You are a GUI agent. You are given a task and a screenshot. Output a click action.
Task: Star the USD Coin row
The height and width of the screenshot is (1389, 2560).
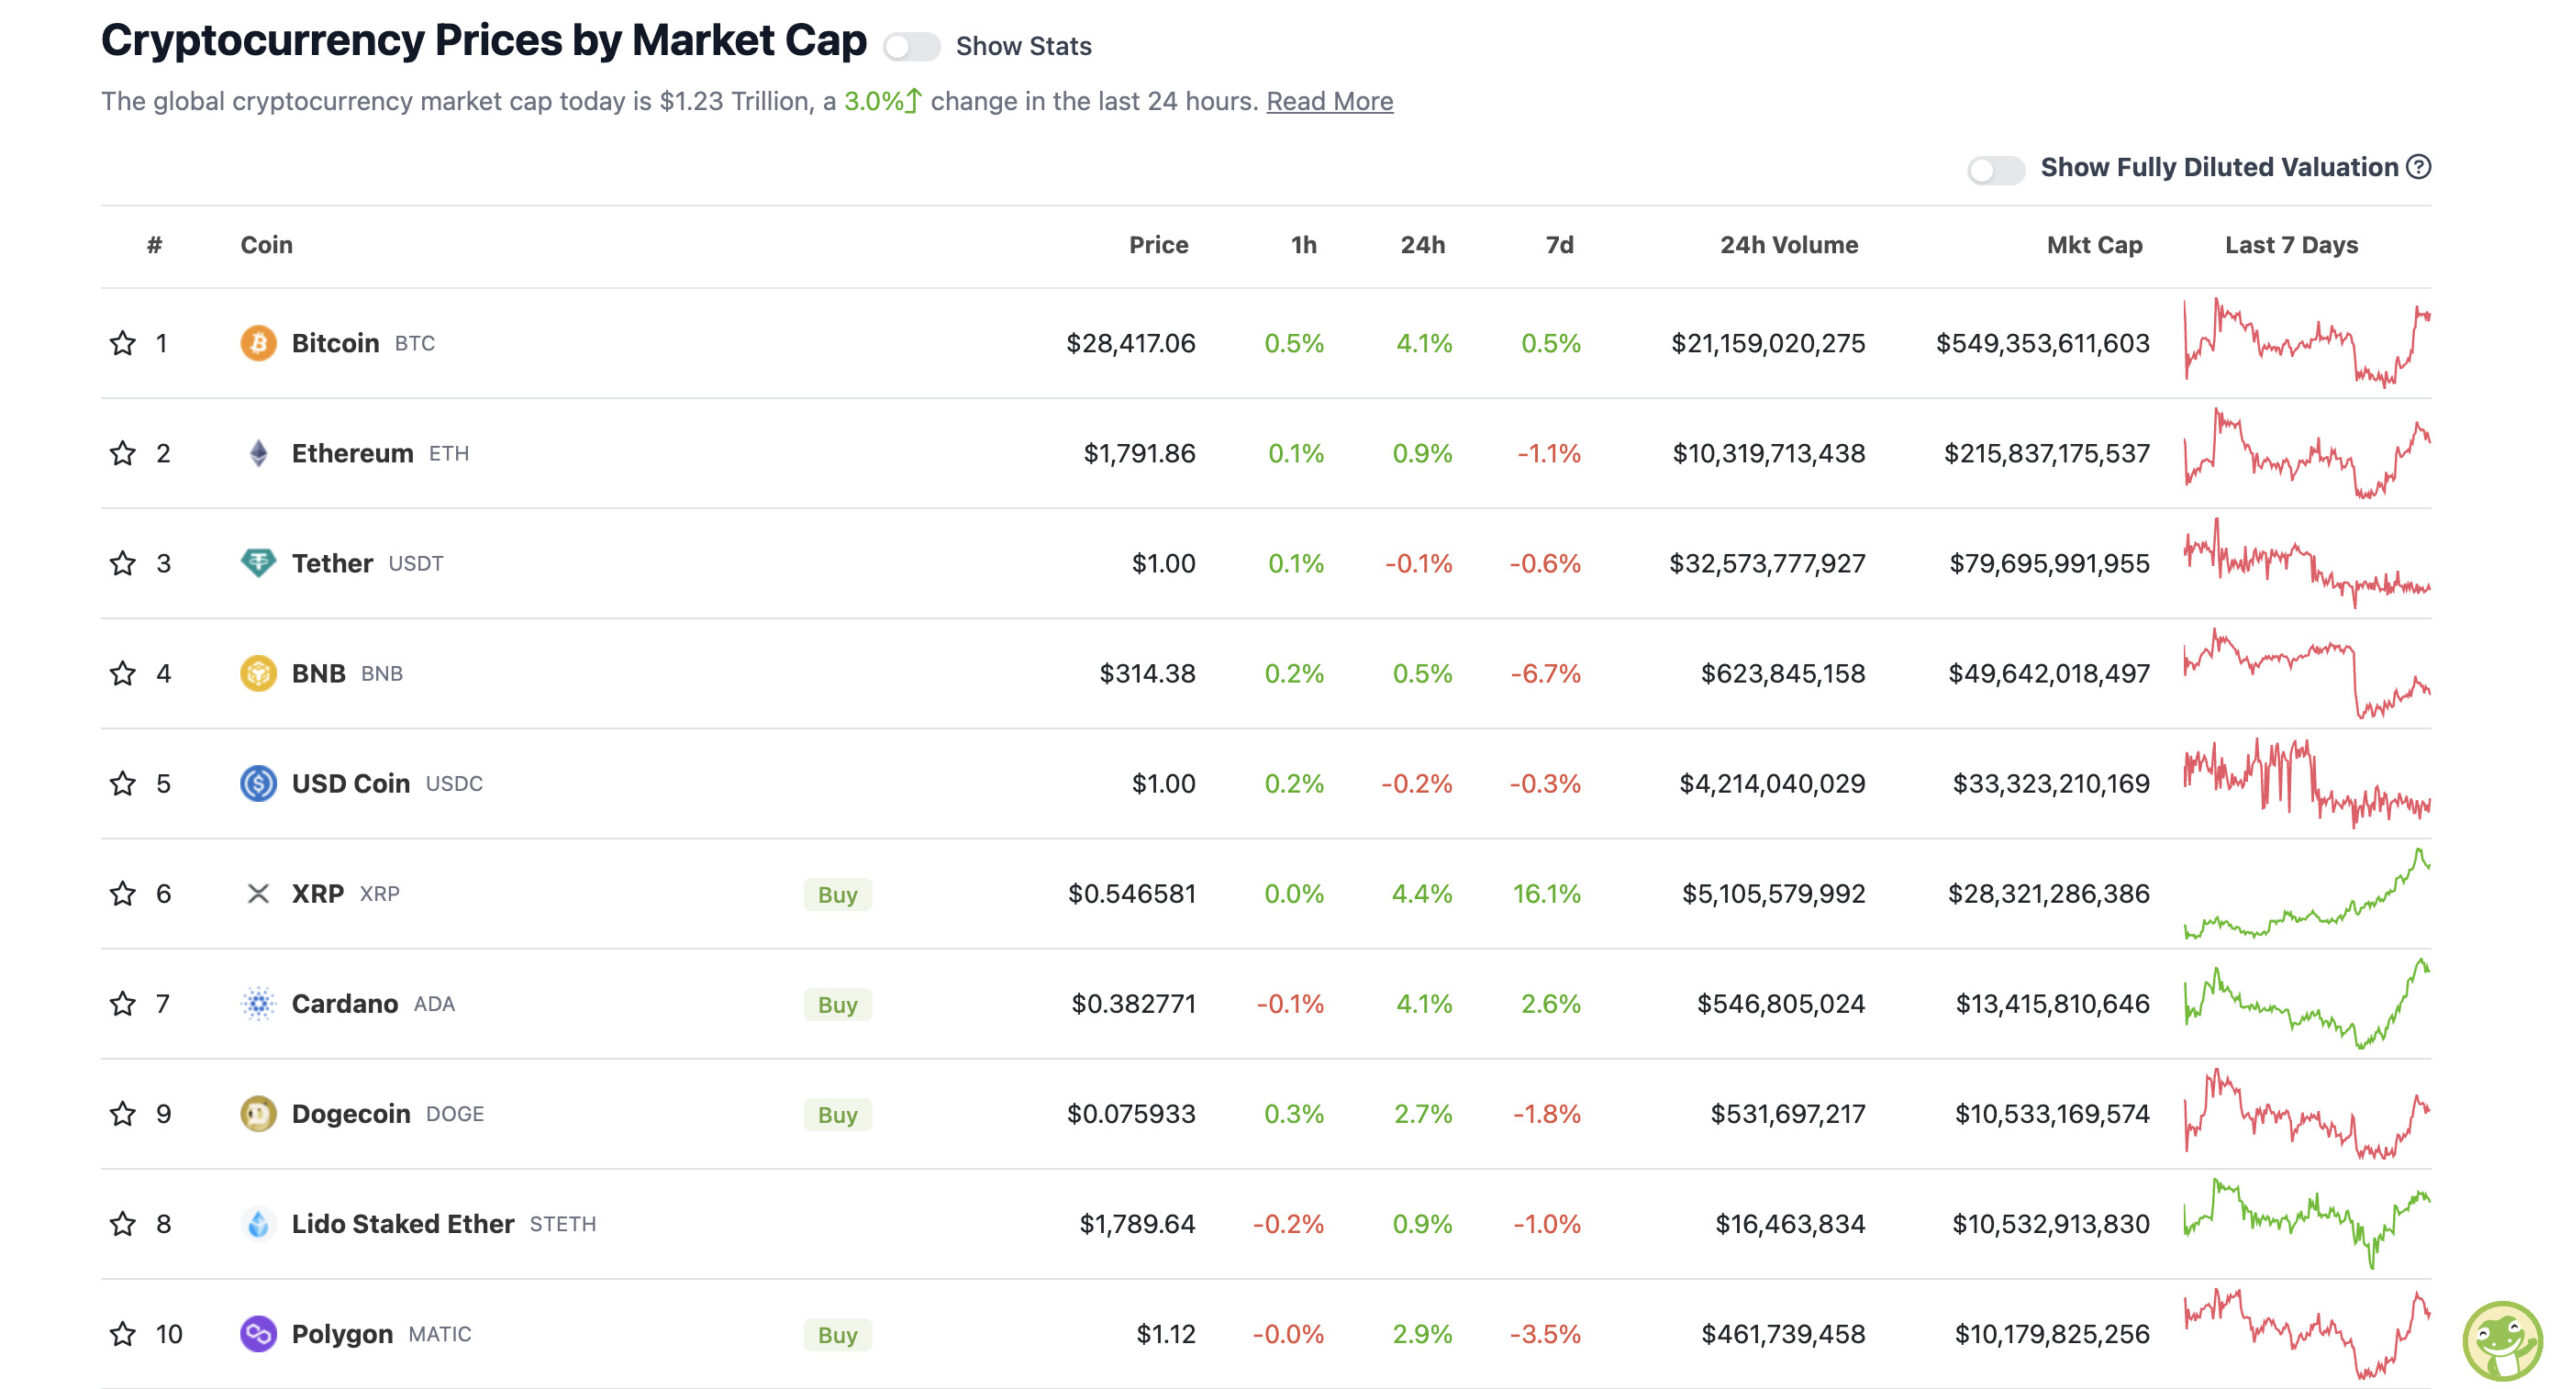[x=122, y=783]
